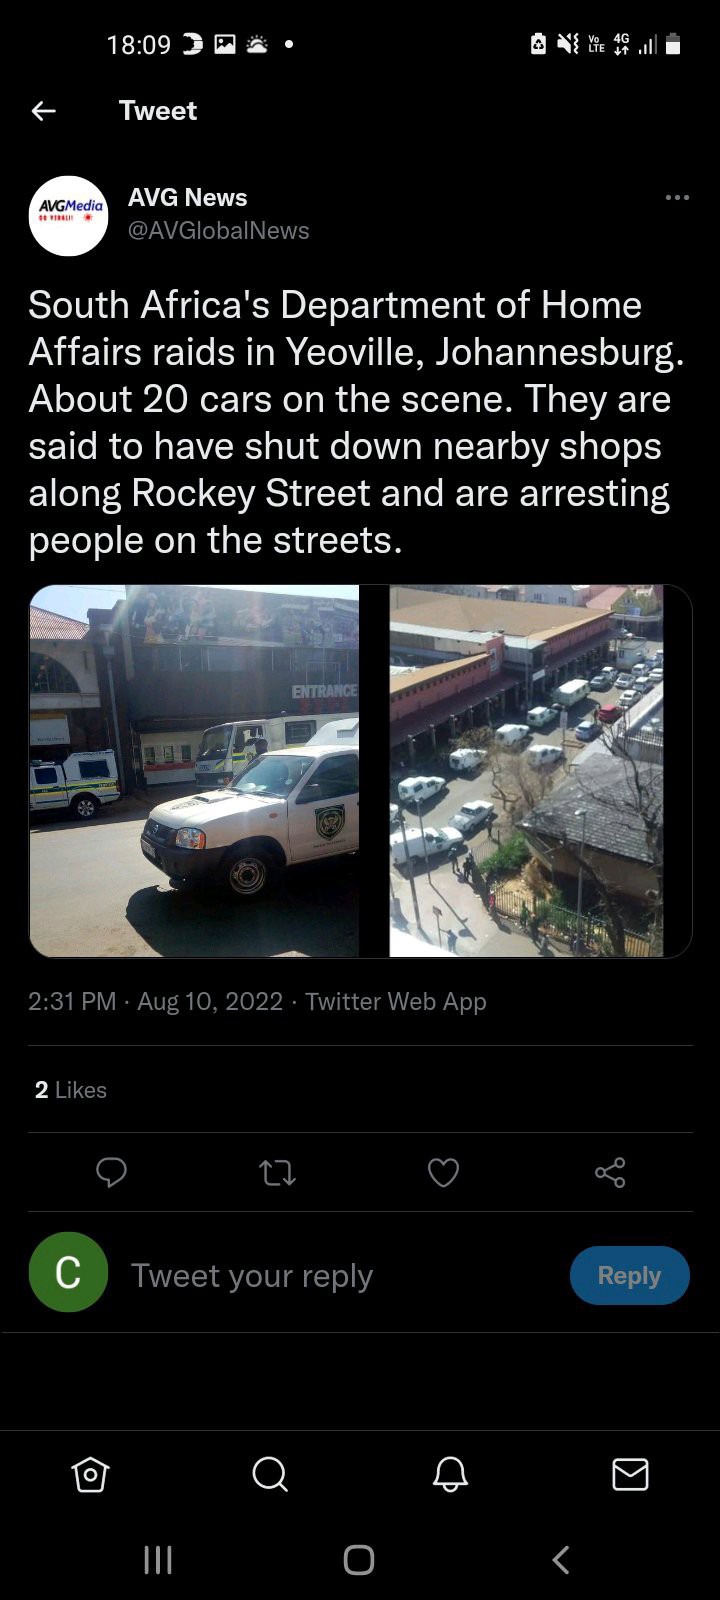720x1600 pixels.
Task: Open the 2 Likes list
Action: [x=70, y=1090]
